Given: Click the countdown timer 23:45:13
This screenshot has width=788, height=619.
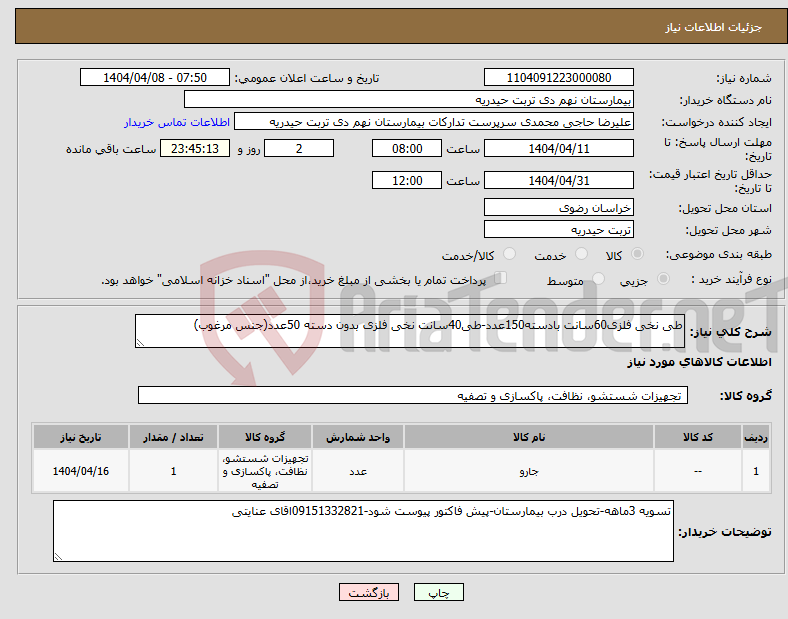Looking at the screenshot, I should click(x=195, y=149).
